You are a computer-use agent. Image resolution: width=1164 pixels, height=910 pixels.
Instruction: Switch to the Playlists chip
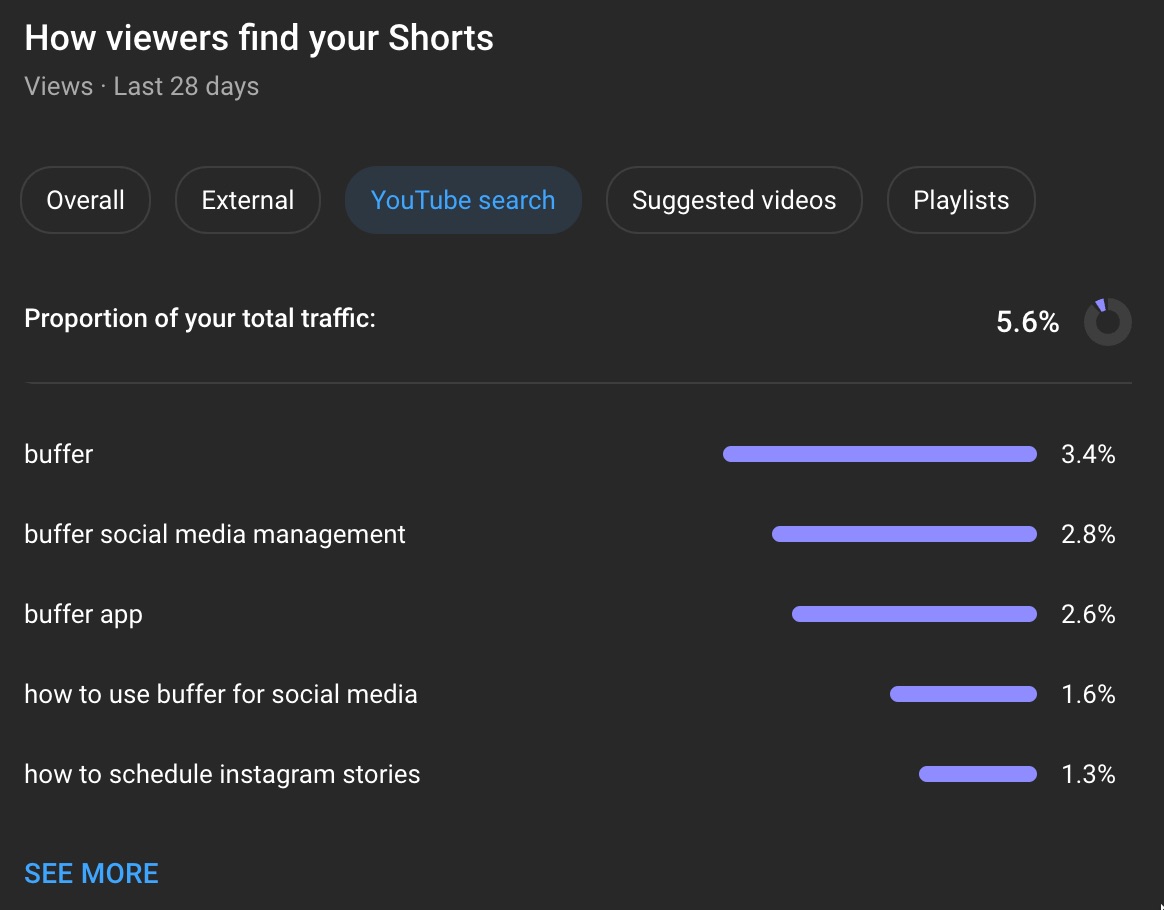pyautogui.click(x=961, y=200)
